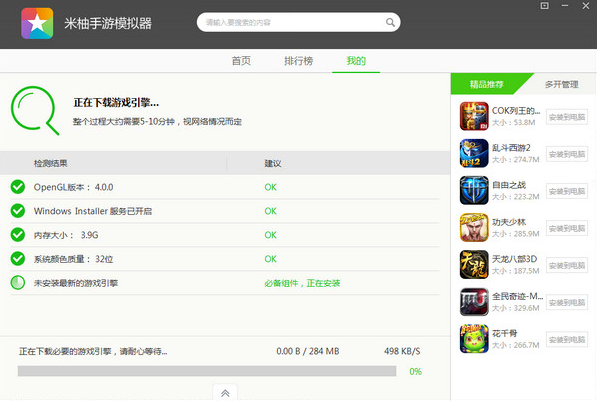Click OK result for OpenGL版本 row
This screenshot has height=401, width=597.
pos(270,187)
